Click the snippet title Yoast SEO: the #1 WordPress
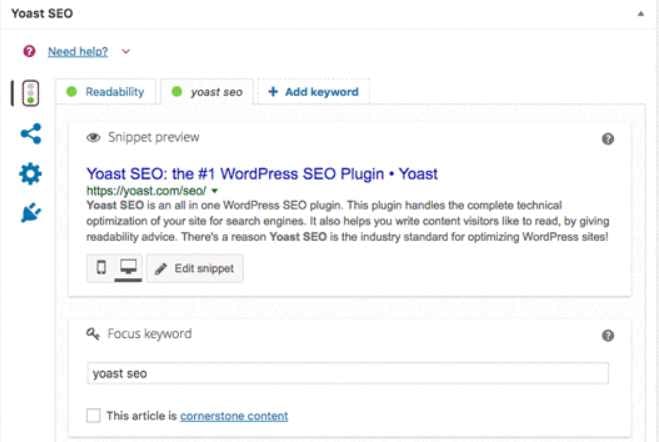The image size is (659, 442). pyautogui.click(x=262, y=174)
